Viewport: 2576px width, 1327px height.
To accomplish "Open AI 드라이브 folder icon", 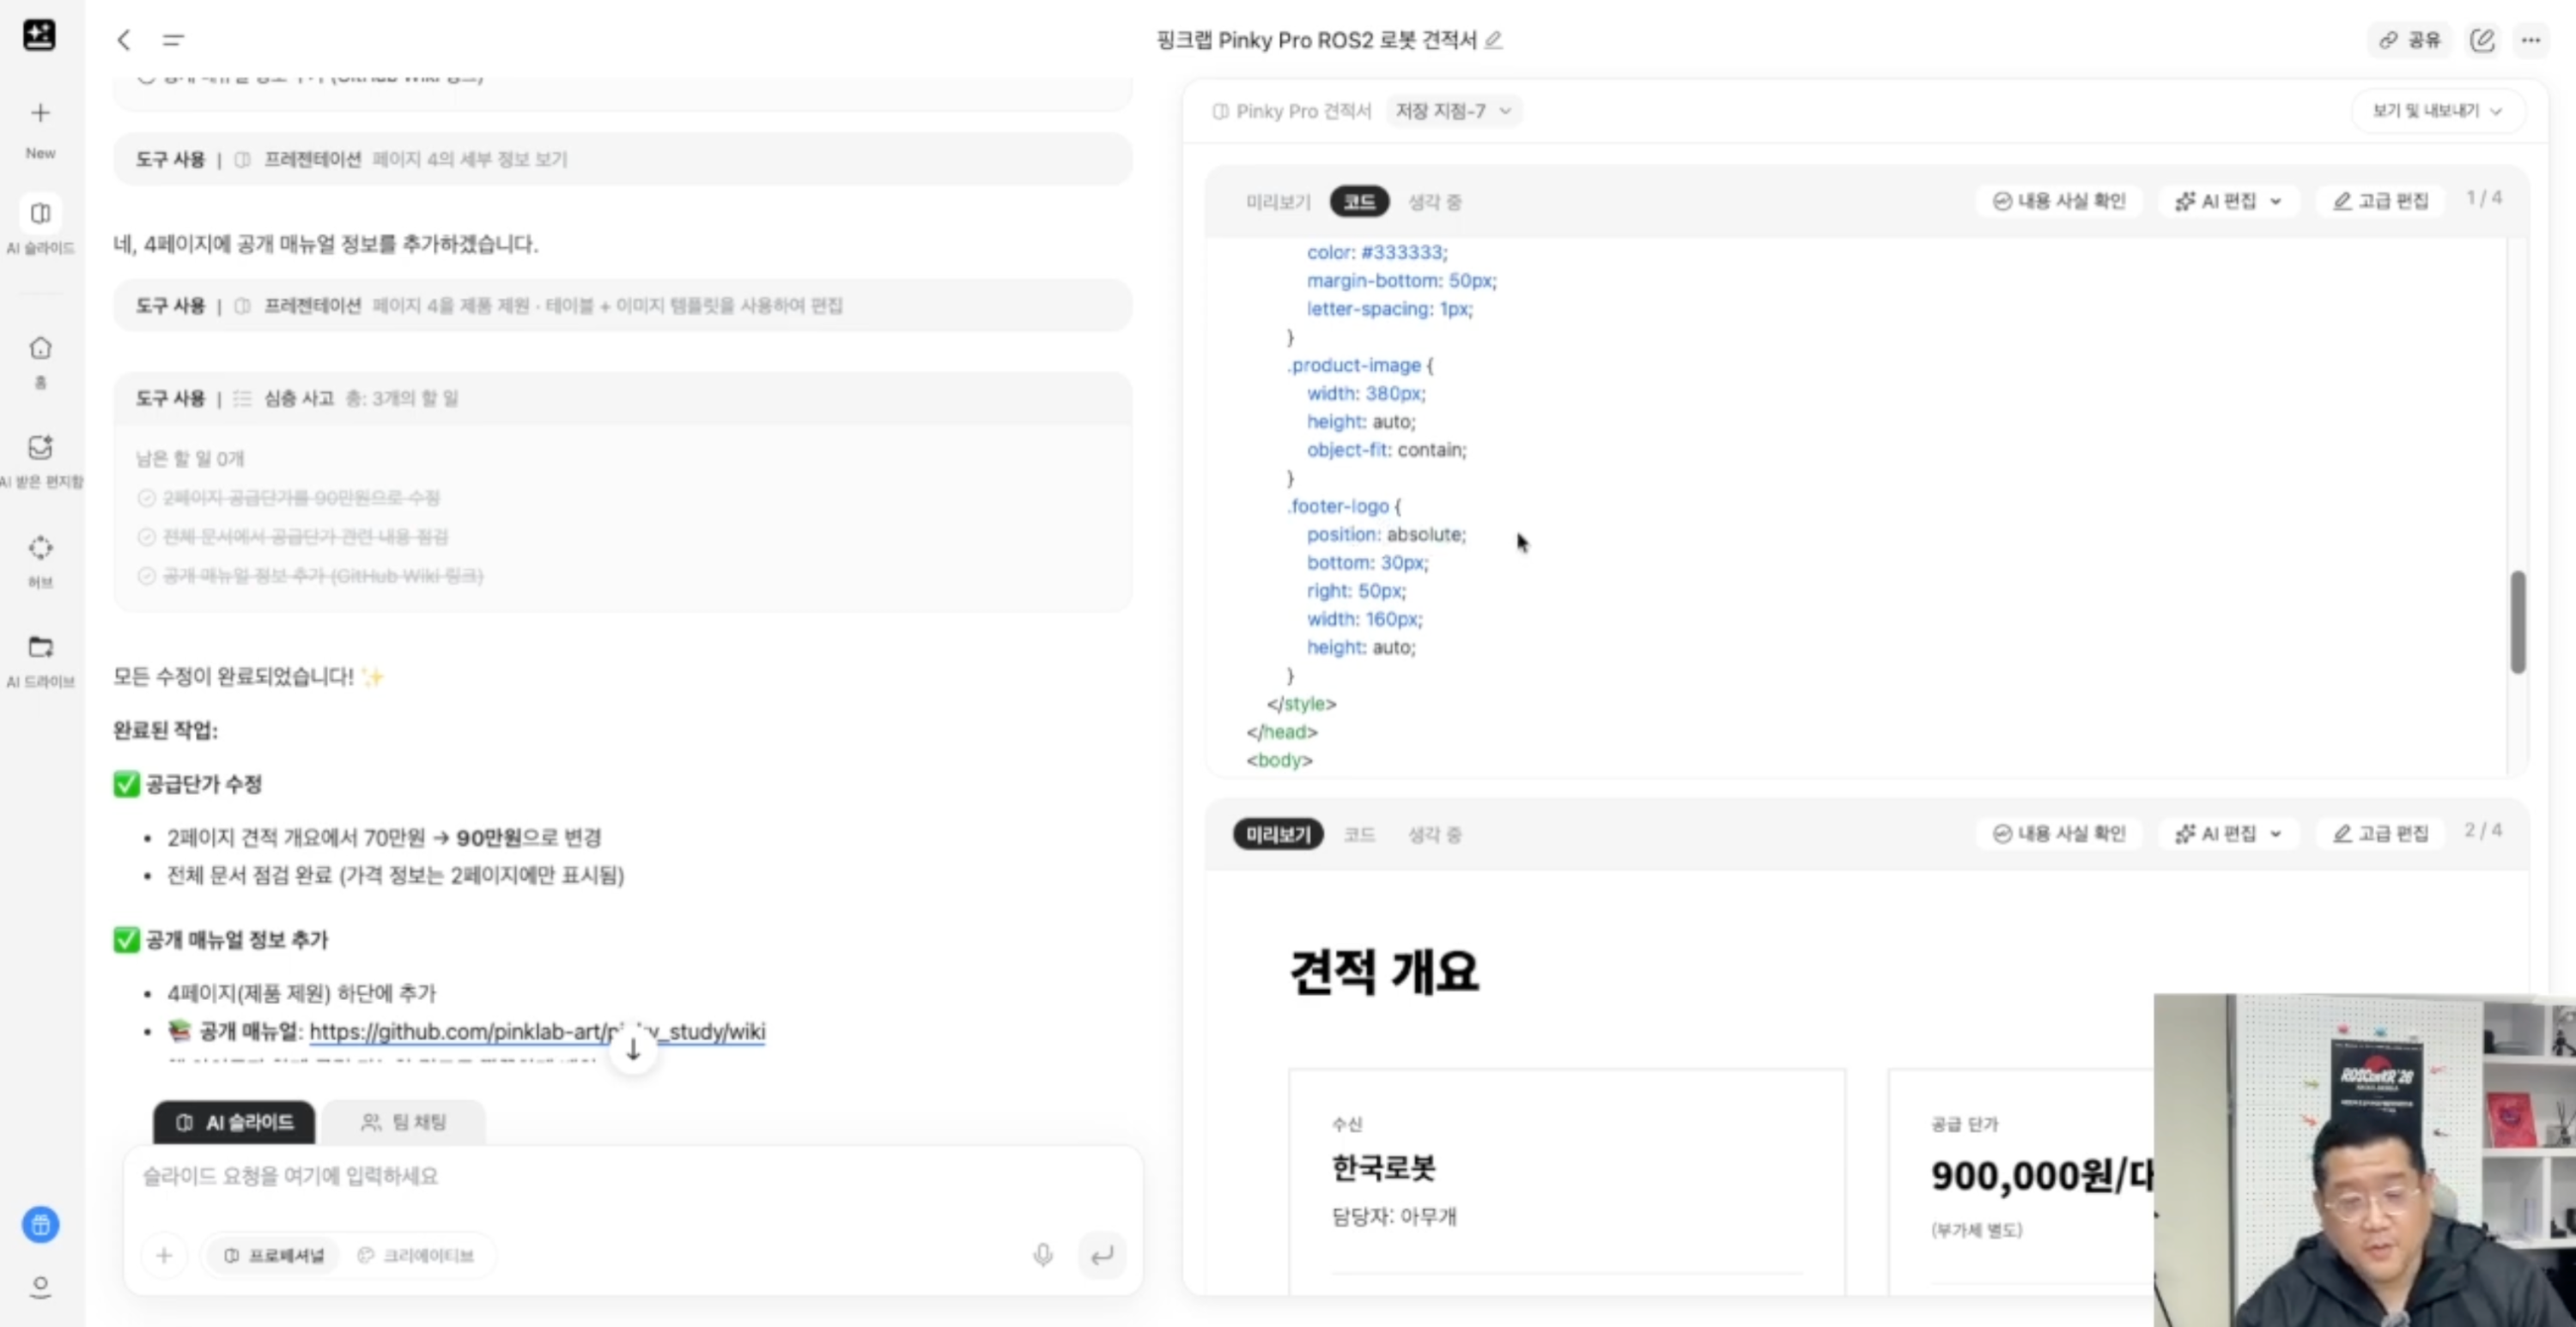I will 40,647.
